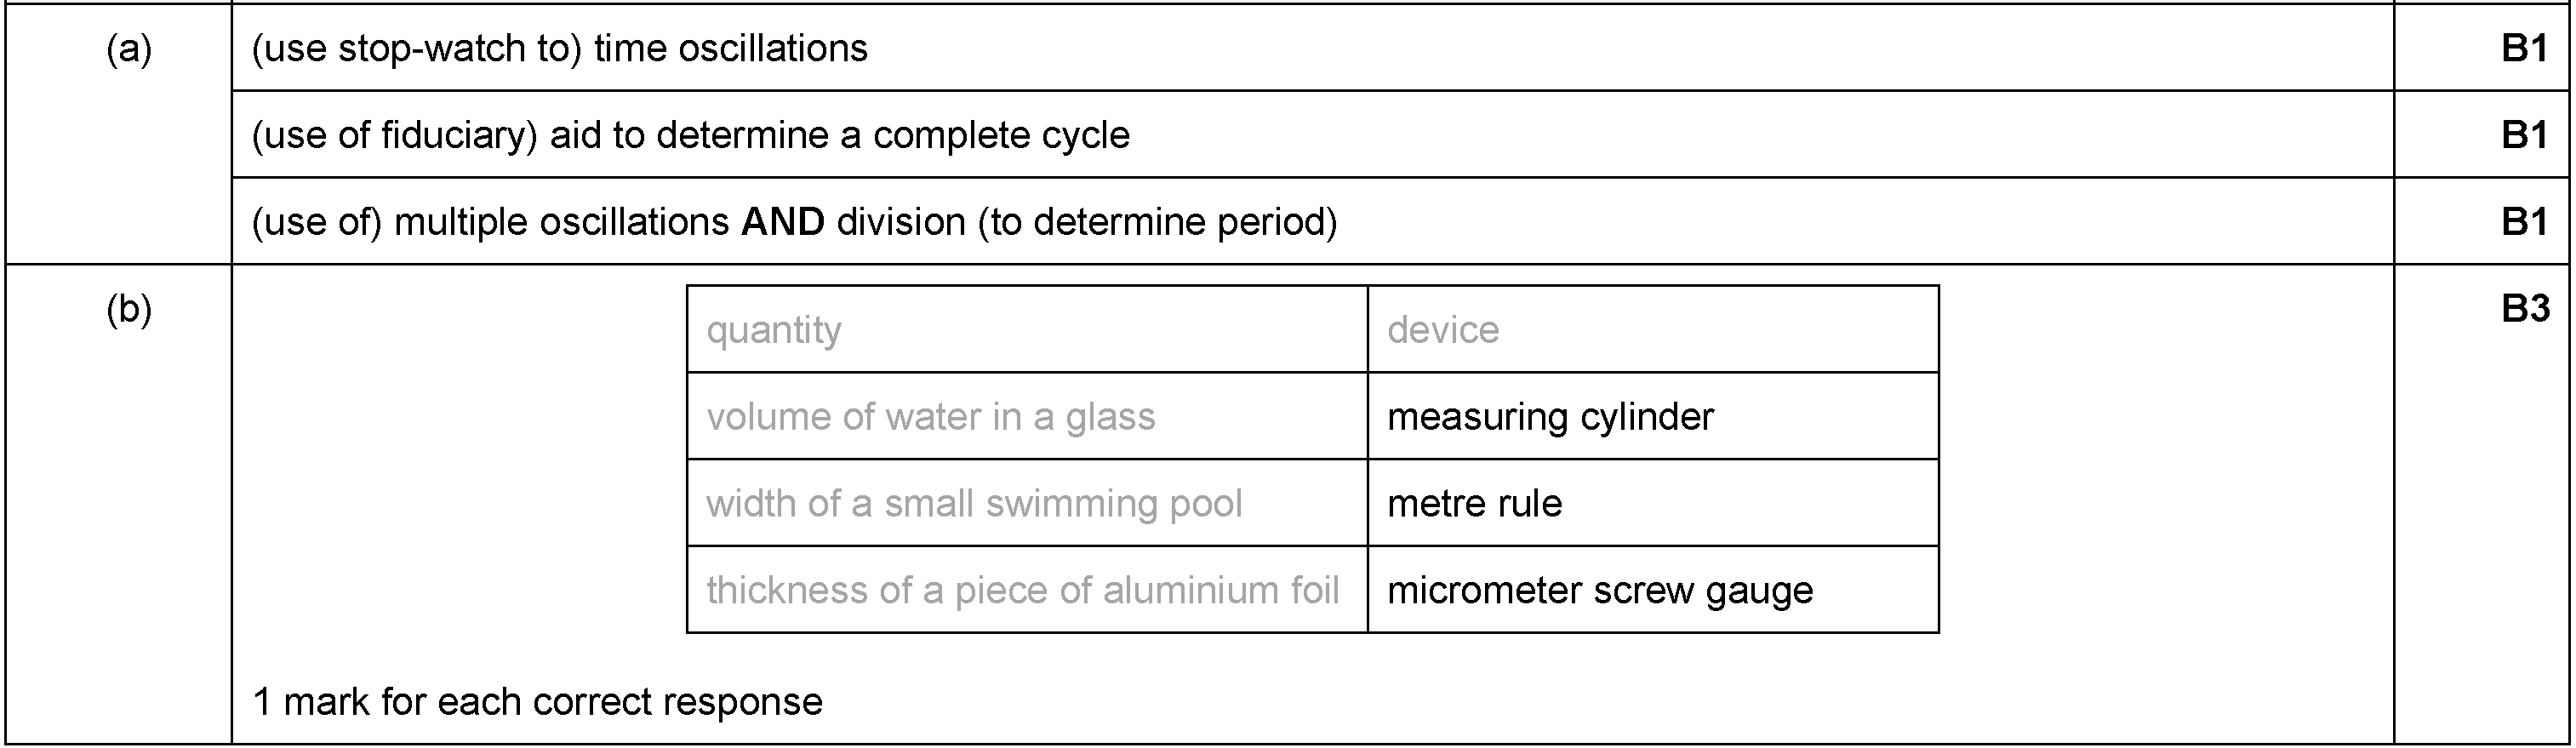2576x748 pixels.
Task: Click the 'device' column header
Action: point(1653,329)
